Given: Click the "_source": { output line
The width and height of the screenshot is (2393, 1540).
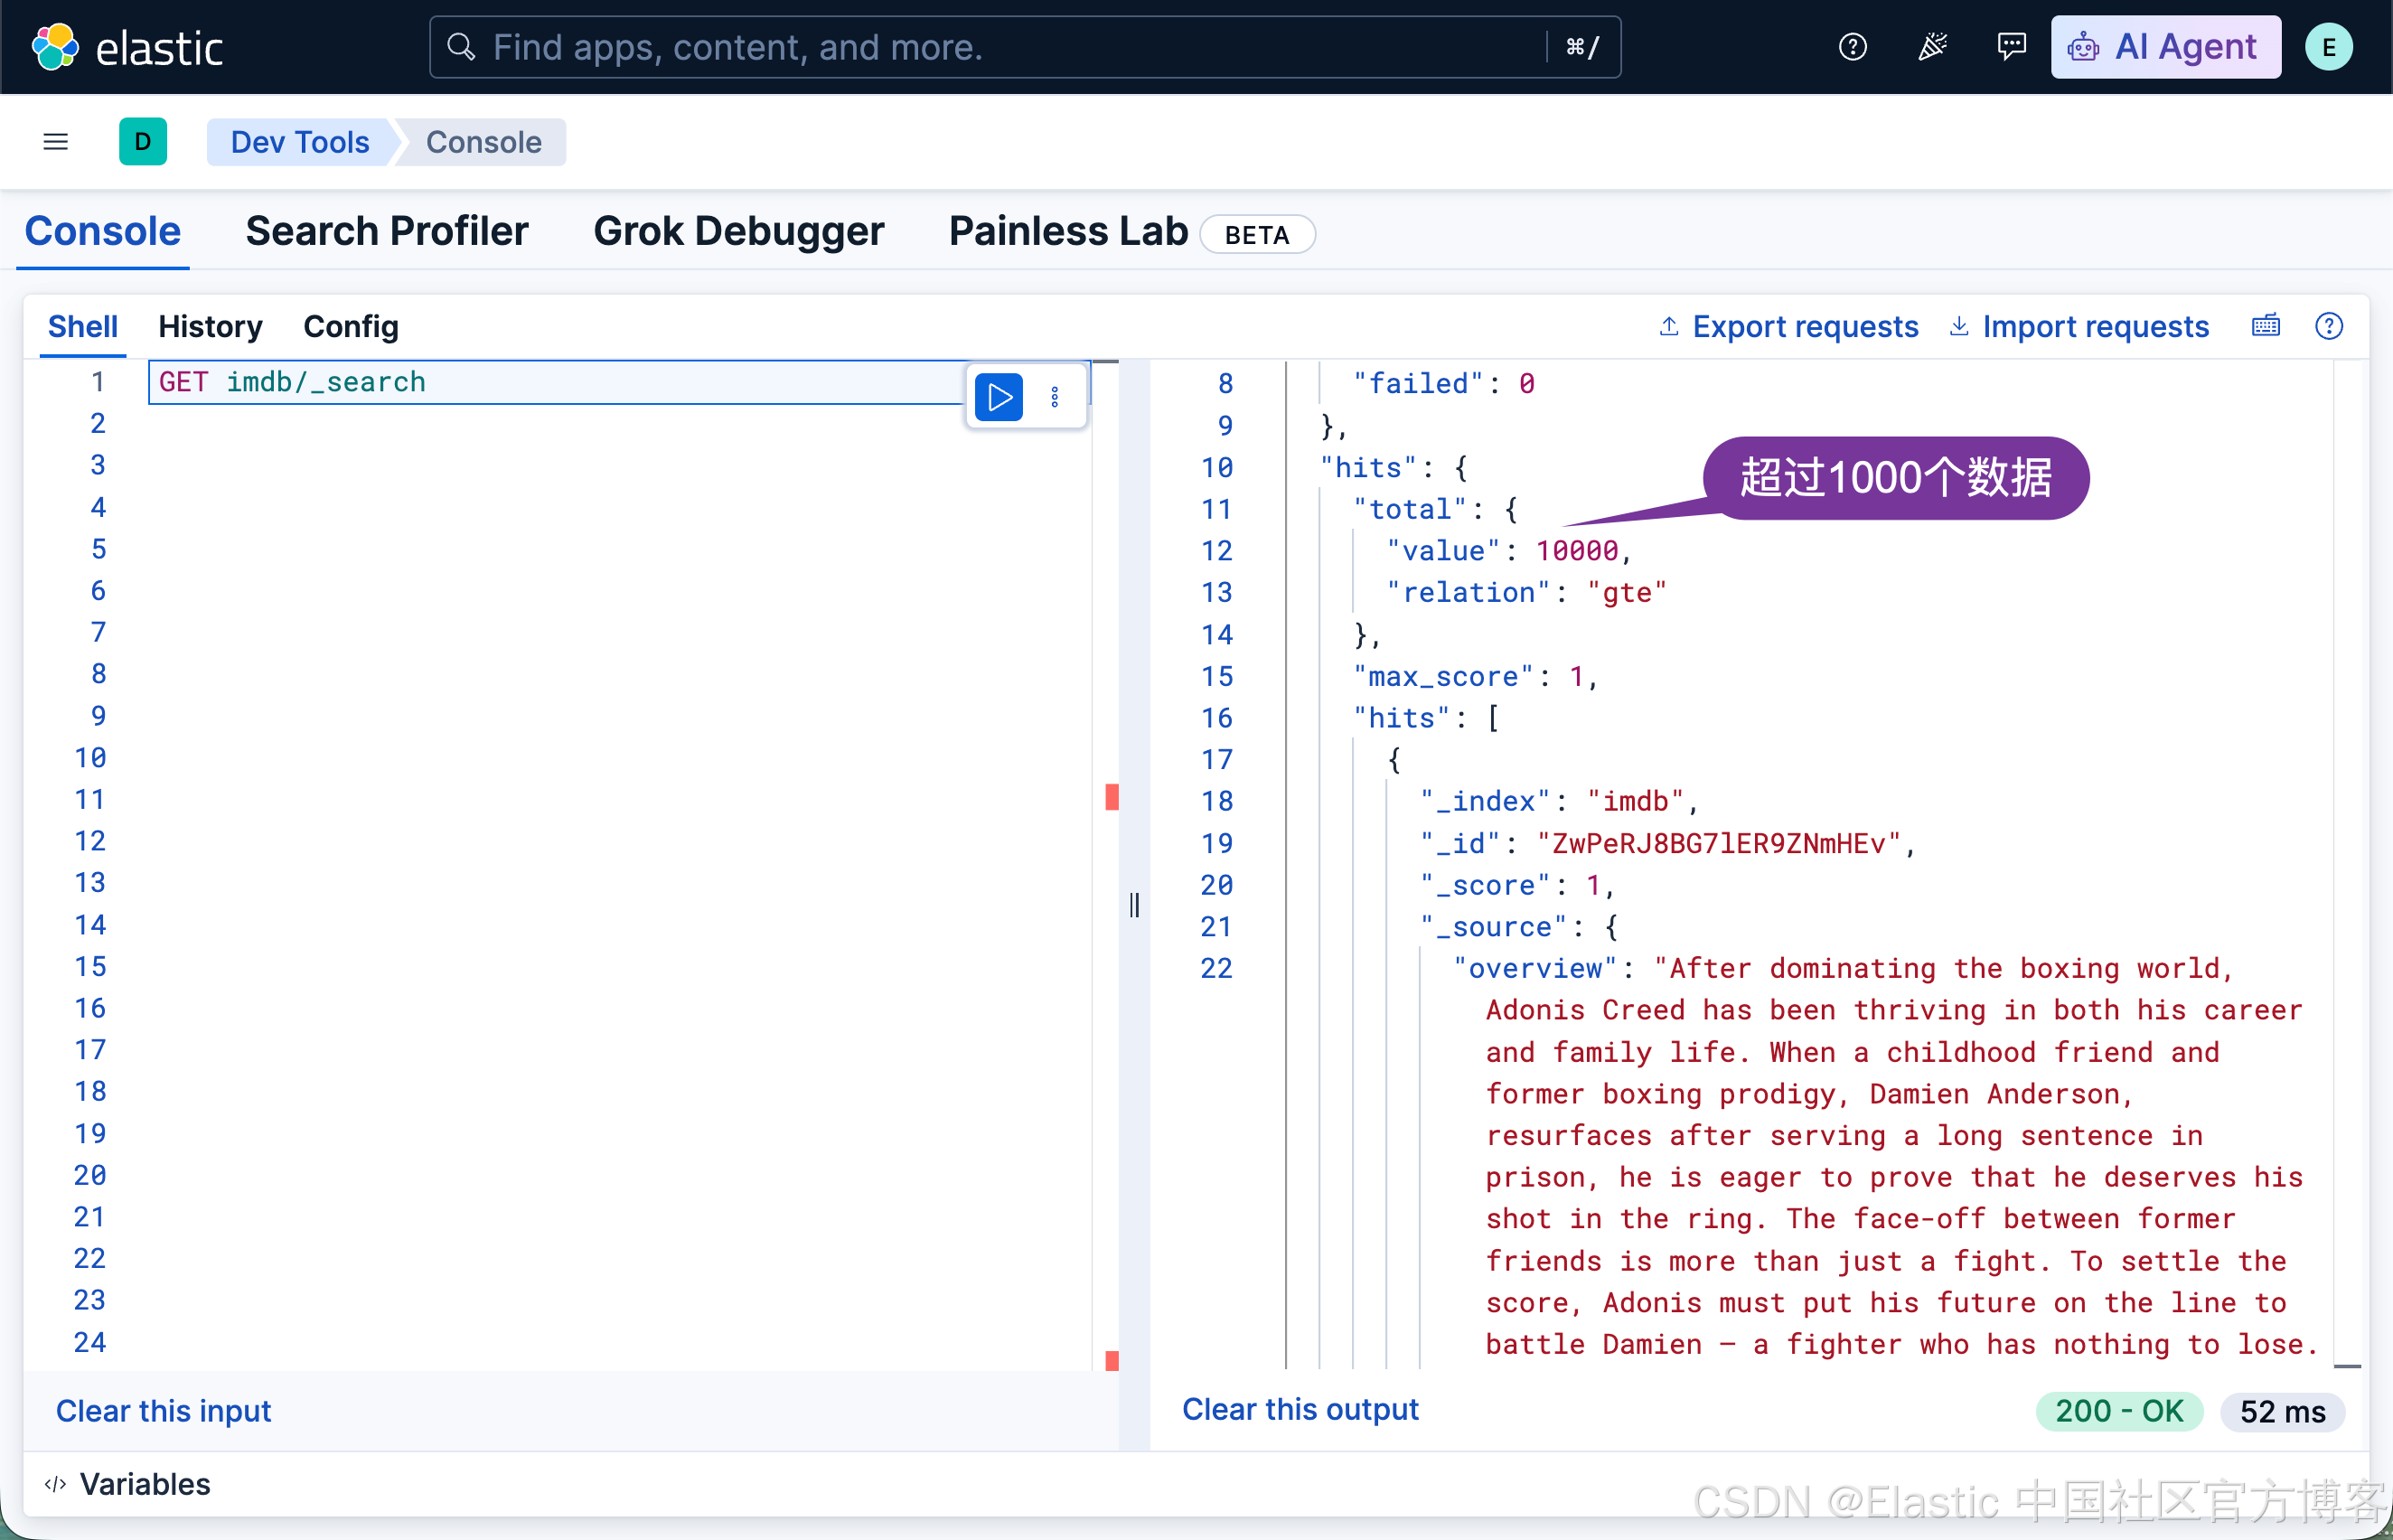Looking at the screenshot, I should click(x=1519, y=927).
